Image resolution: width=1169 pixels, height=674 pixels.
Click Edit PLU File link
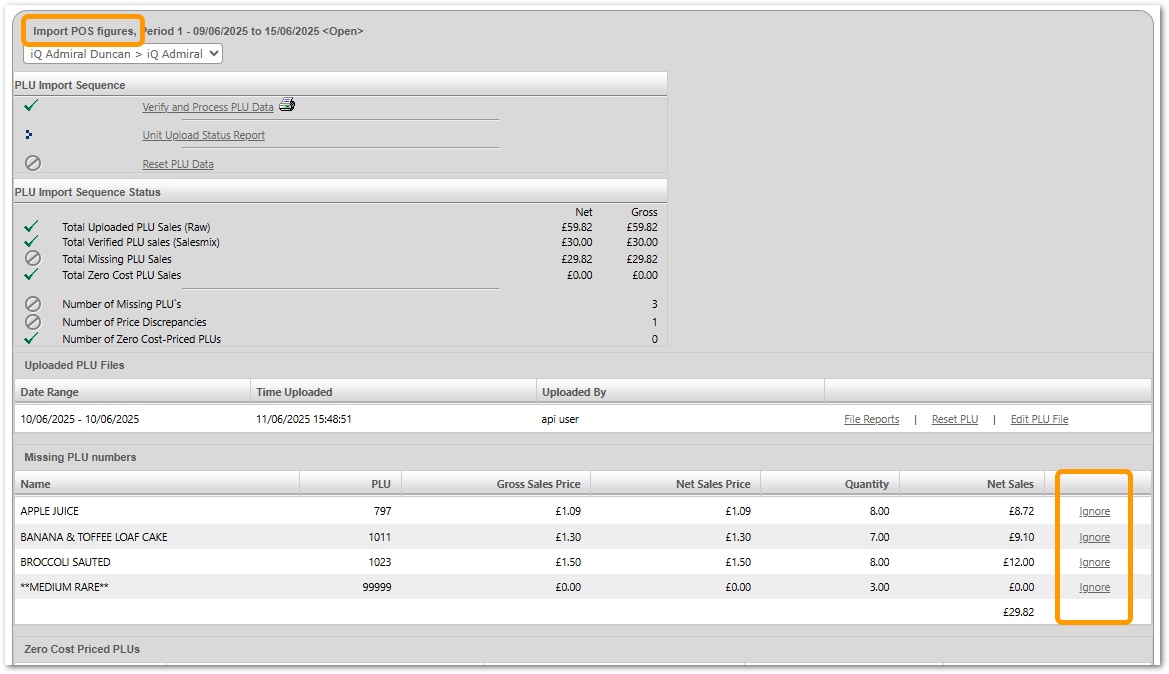[x=1039, y=419]
